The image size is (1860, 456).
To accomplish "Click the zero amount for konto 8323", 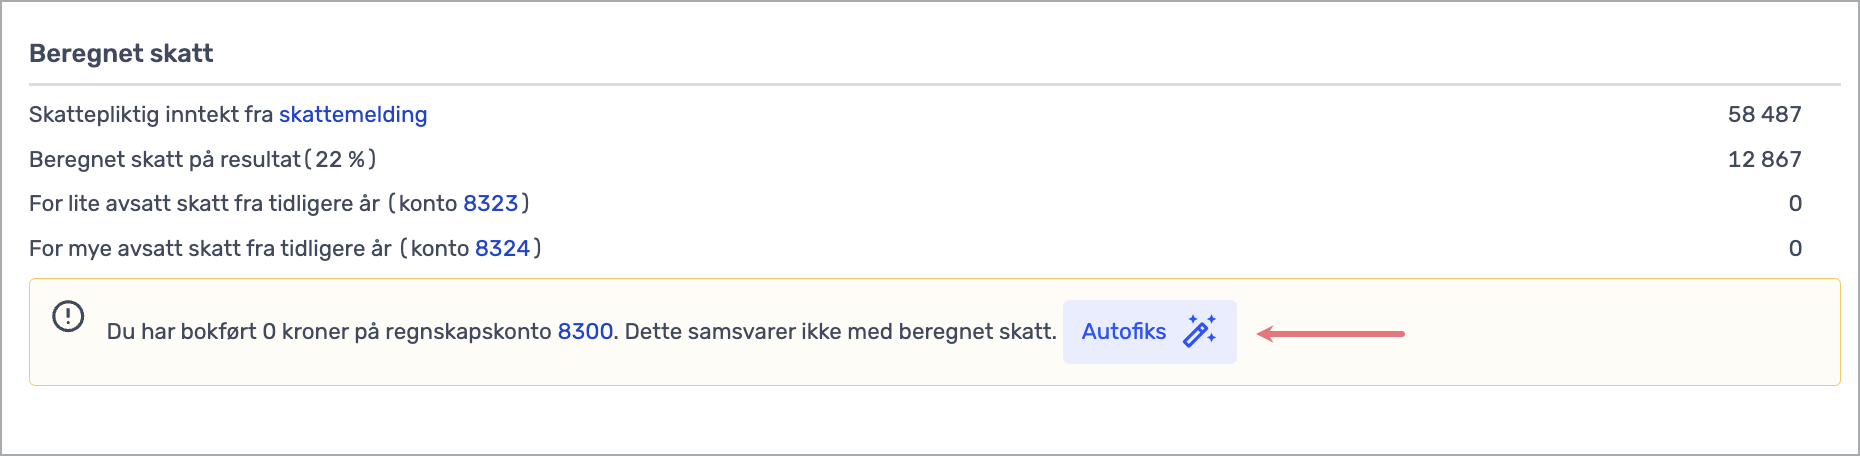I will pyautogui.click(x=1795, y=204).
